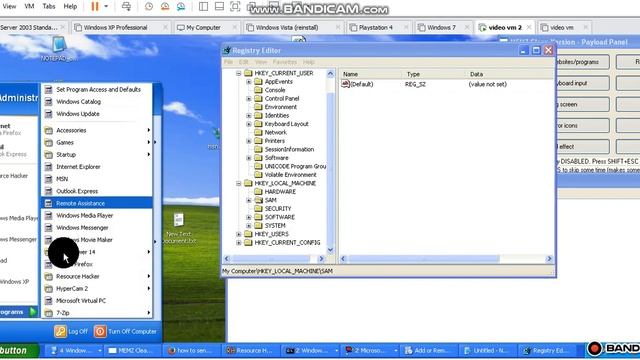Click the thumbnail bar layout icon
640x360 pixels.
pos(219,6)
